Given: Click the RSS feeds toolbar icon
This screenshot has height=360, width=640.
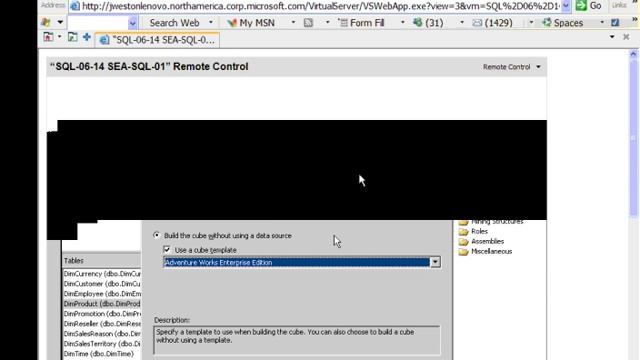Looking at the screenshot, I should click(308, 23).
